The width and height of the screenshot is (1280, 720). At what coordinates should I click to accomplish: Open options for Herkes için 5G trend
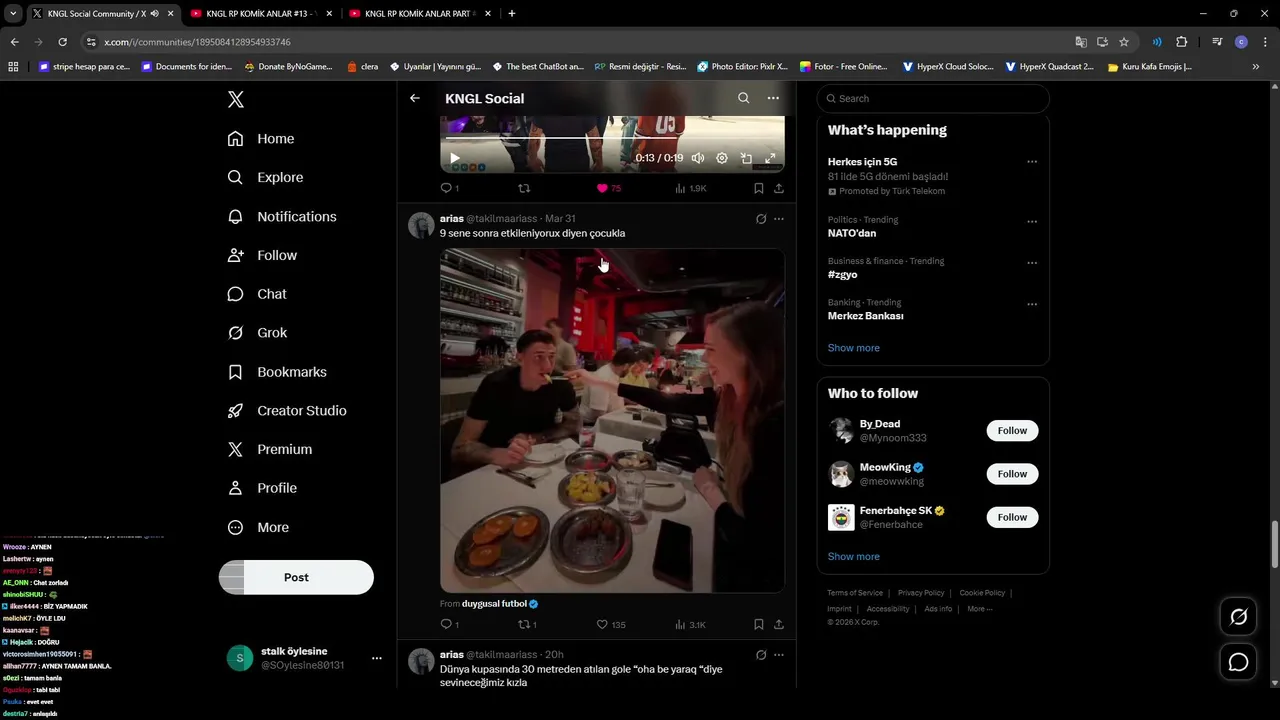[1032, 162]
